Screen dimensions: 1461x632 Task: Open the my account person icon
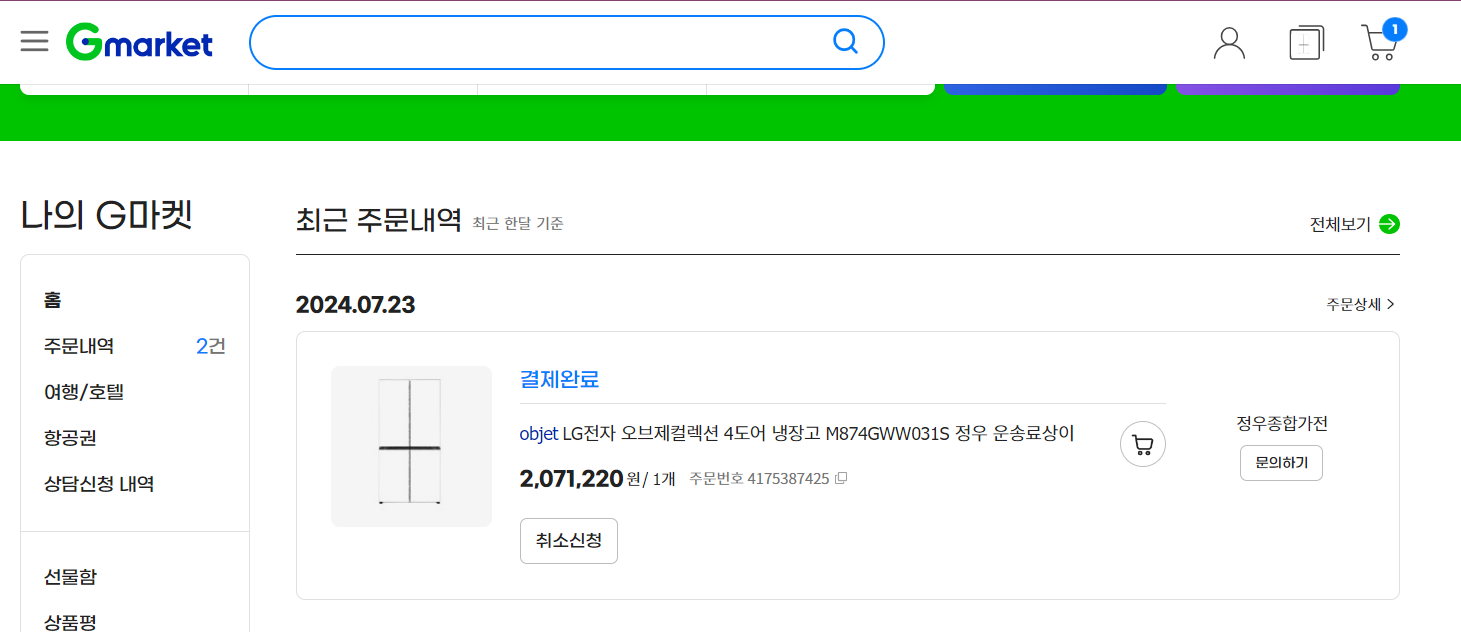[1229, 42]
